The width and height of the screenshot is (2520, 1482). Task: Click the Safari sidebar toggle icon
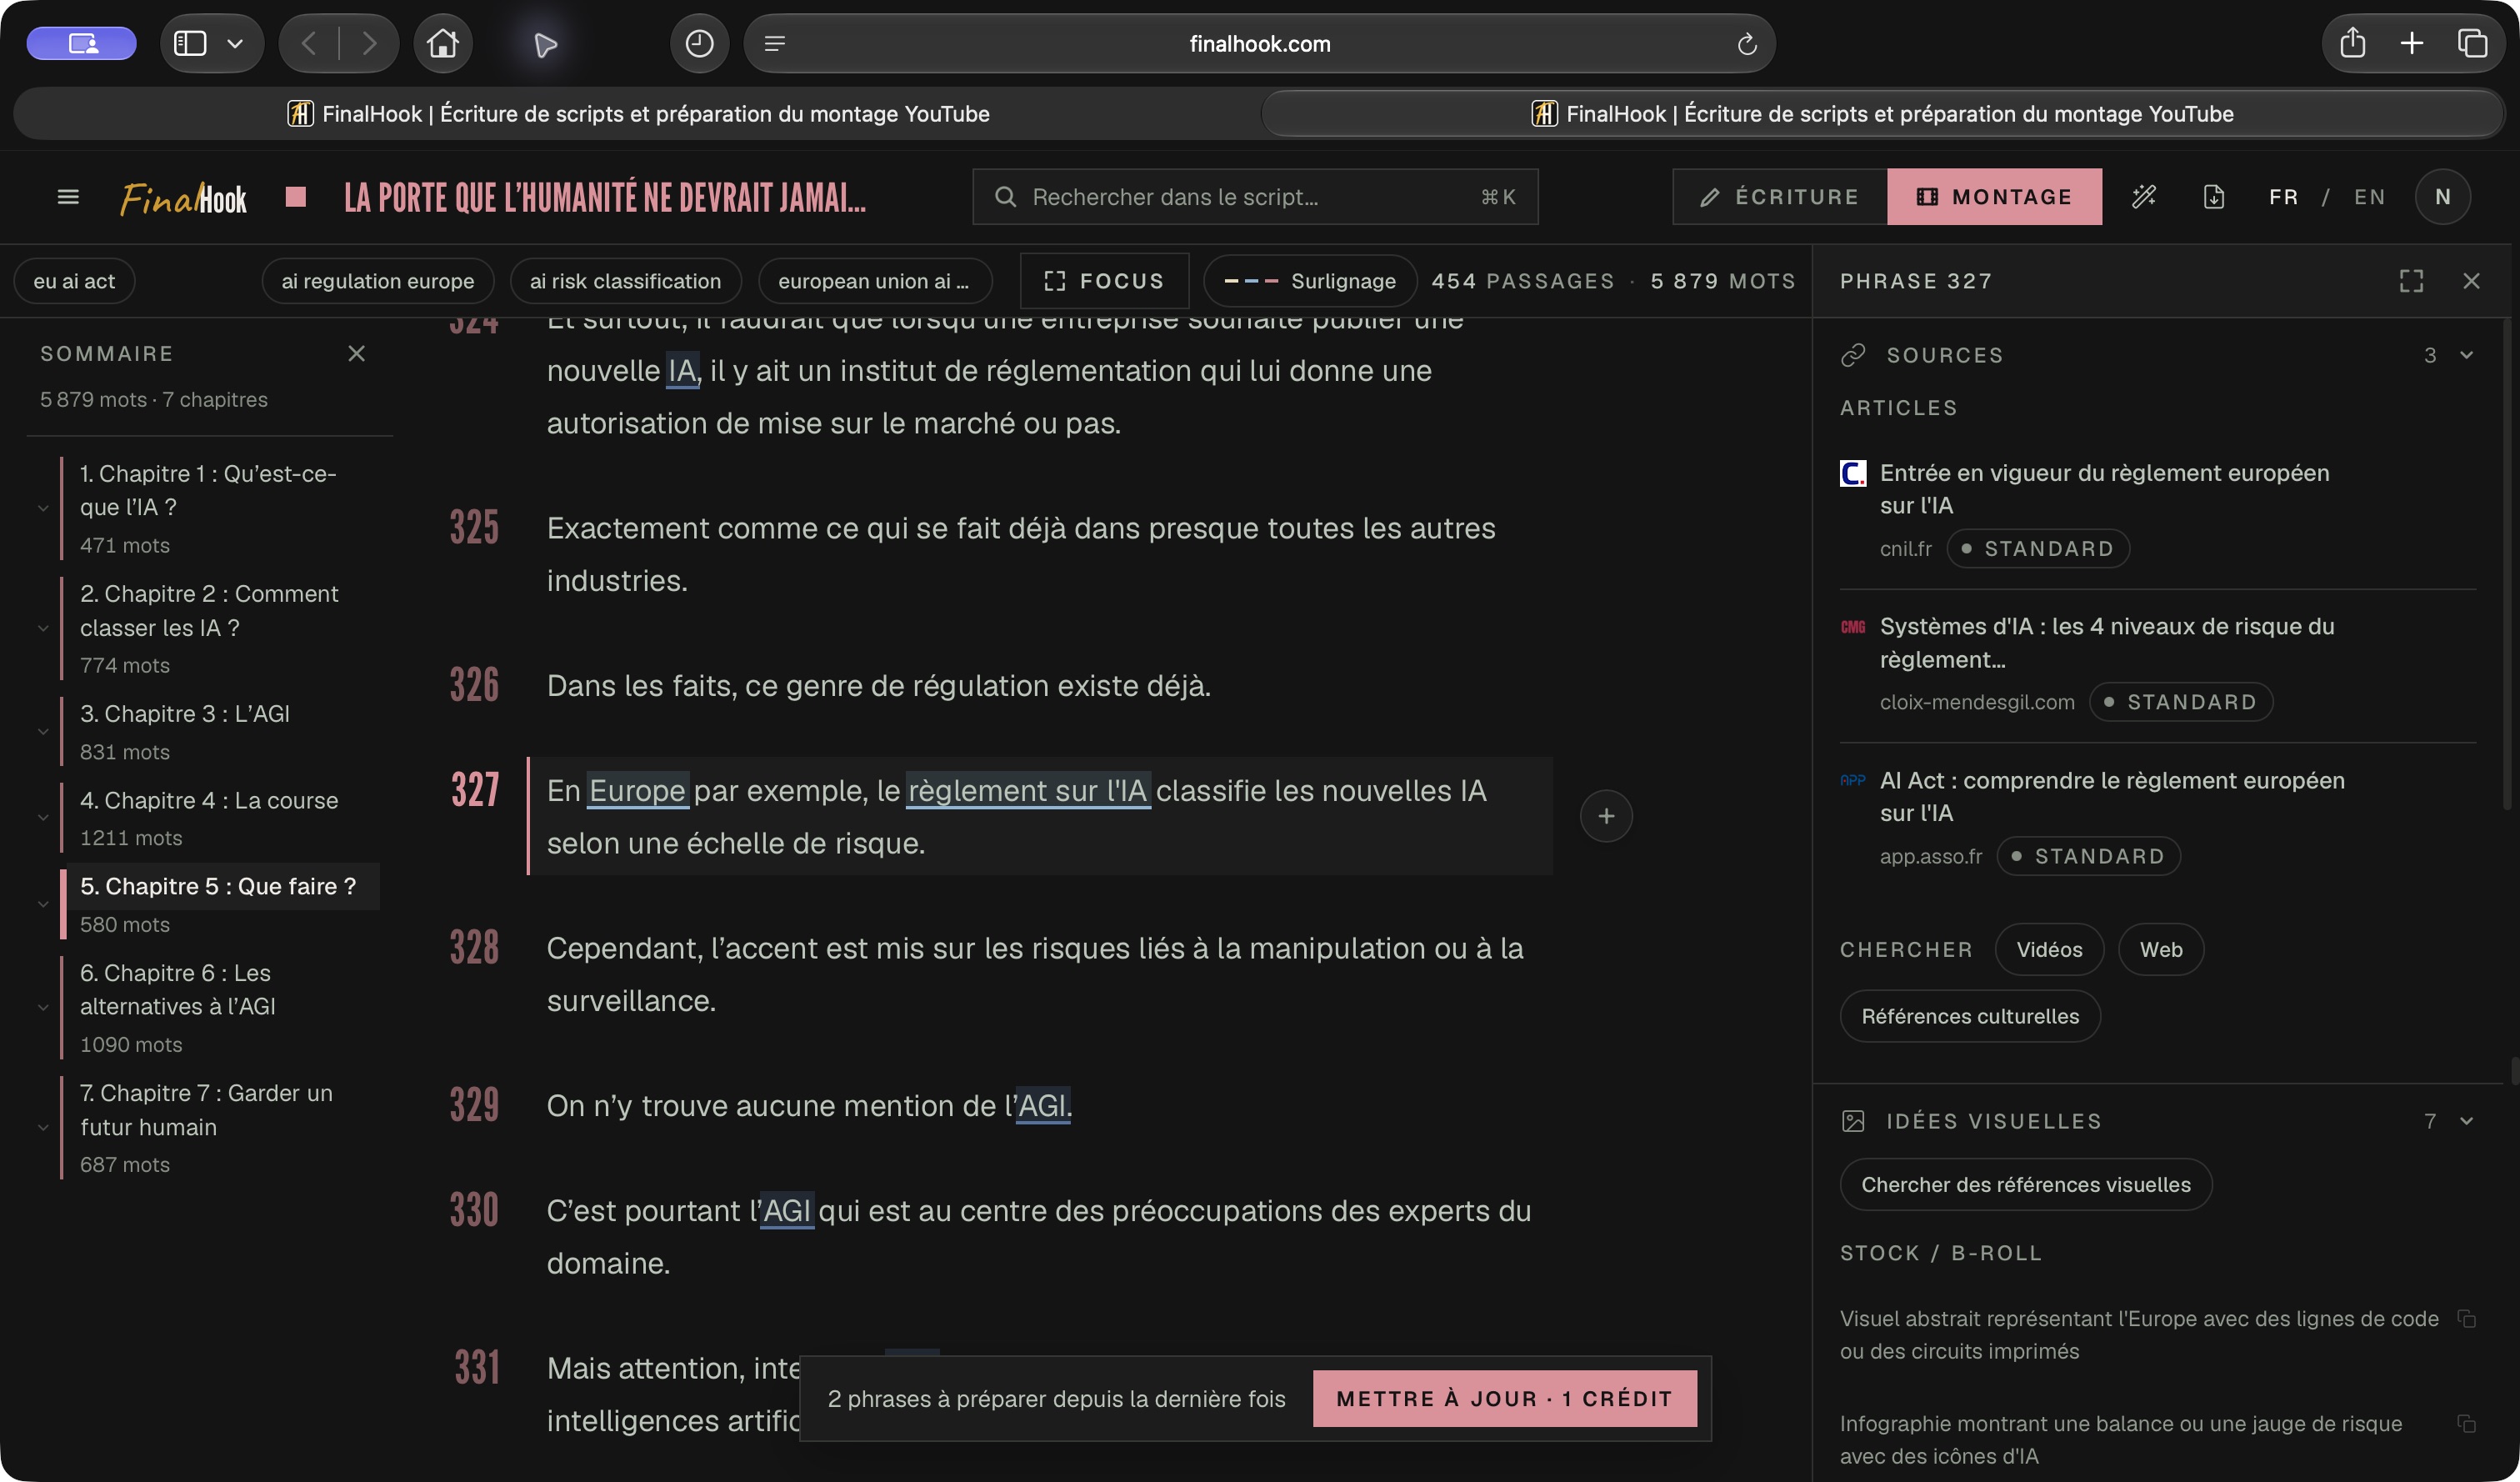[190, 44]
